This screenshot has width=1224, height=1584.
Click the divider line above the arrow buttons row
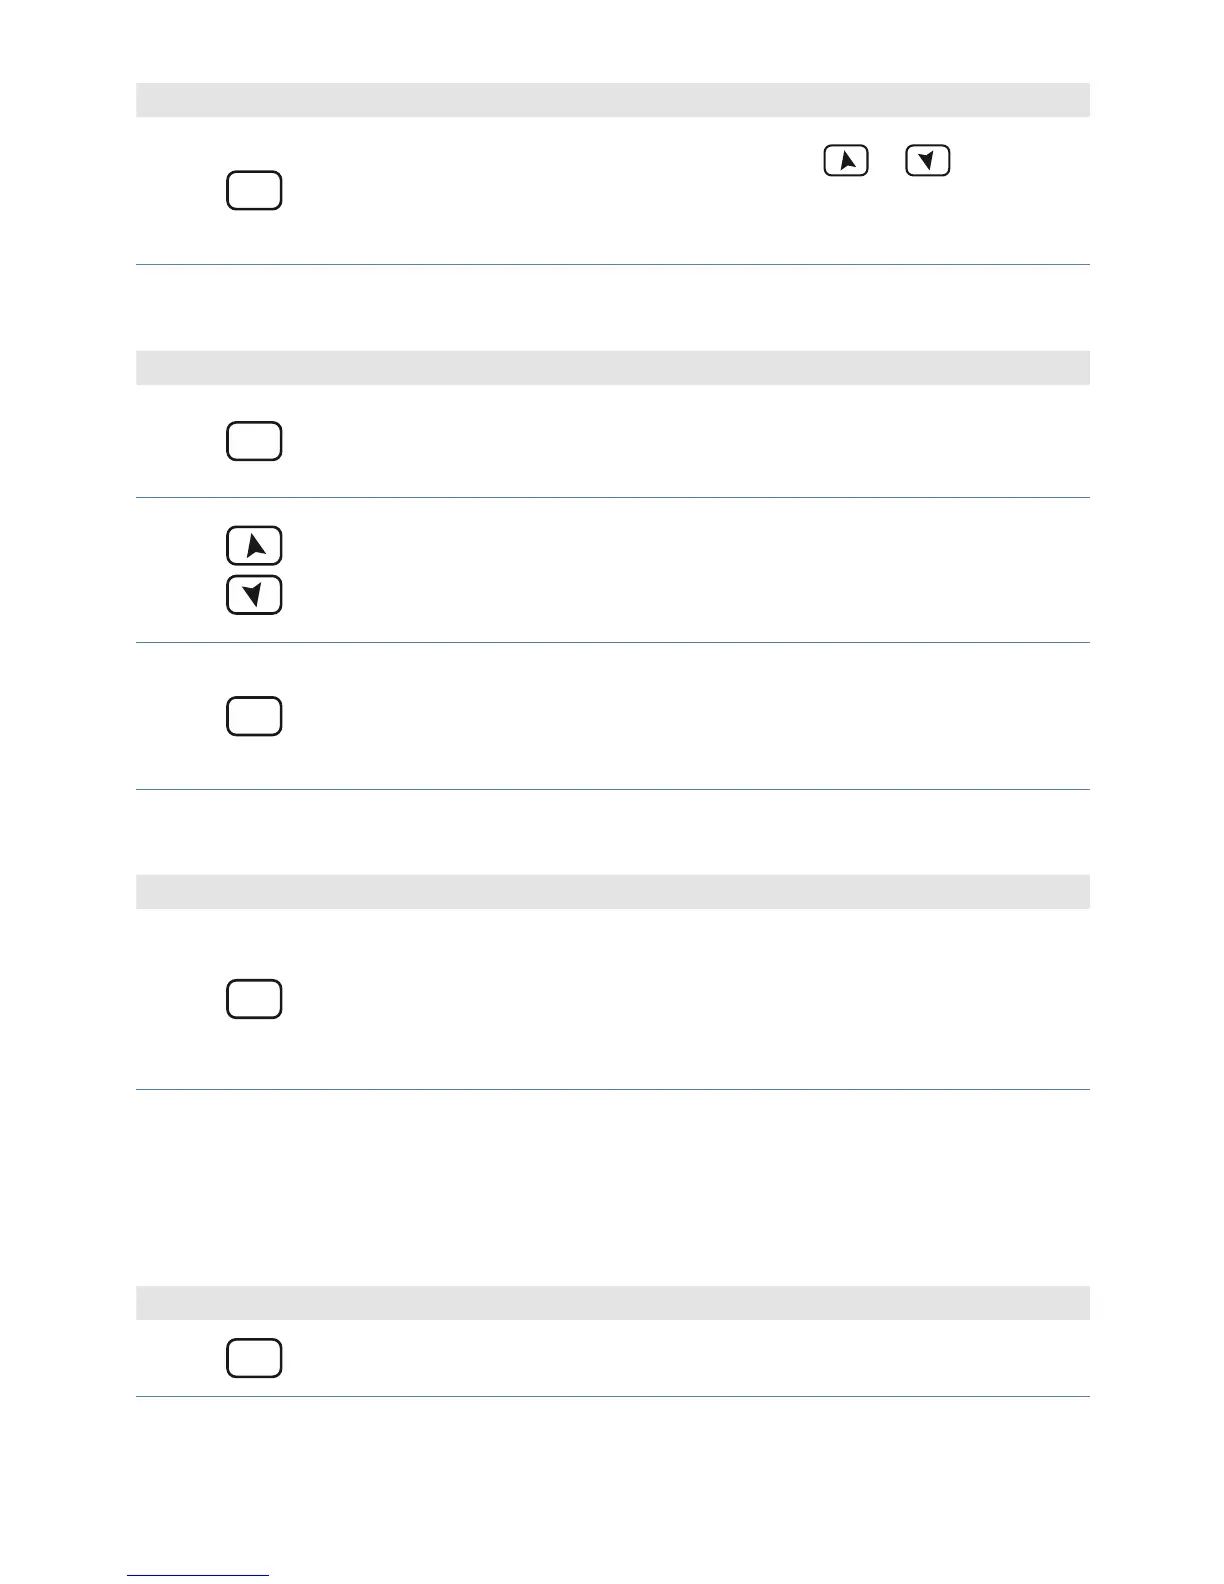point(613,498)
